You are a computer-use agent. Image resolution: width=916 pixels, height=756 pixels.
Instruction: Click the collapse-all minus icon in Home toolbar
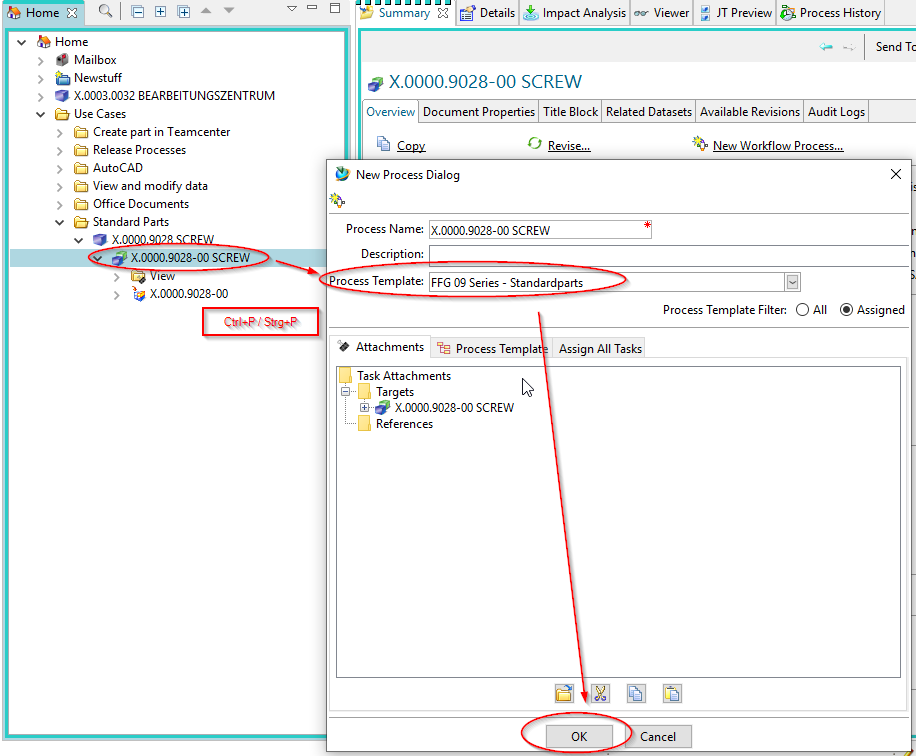point(138,12)
